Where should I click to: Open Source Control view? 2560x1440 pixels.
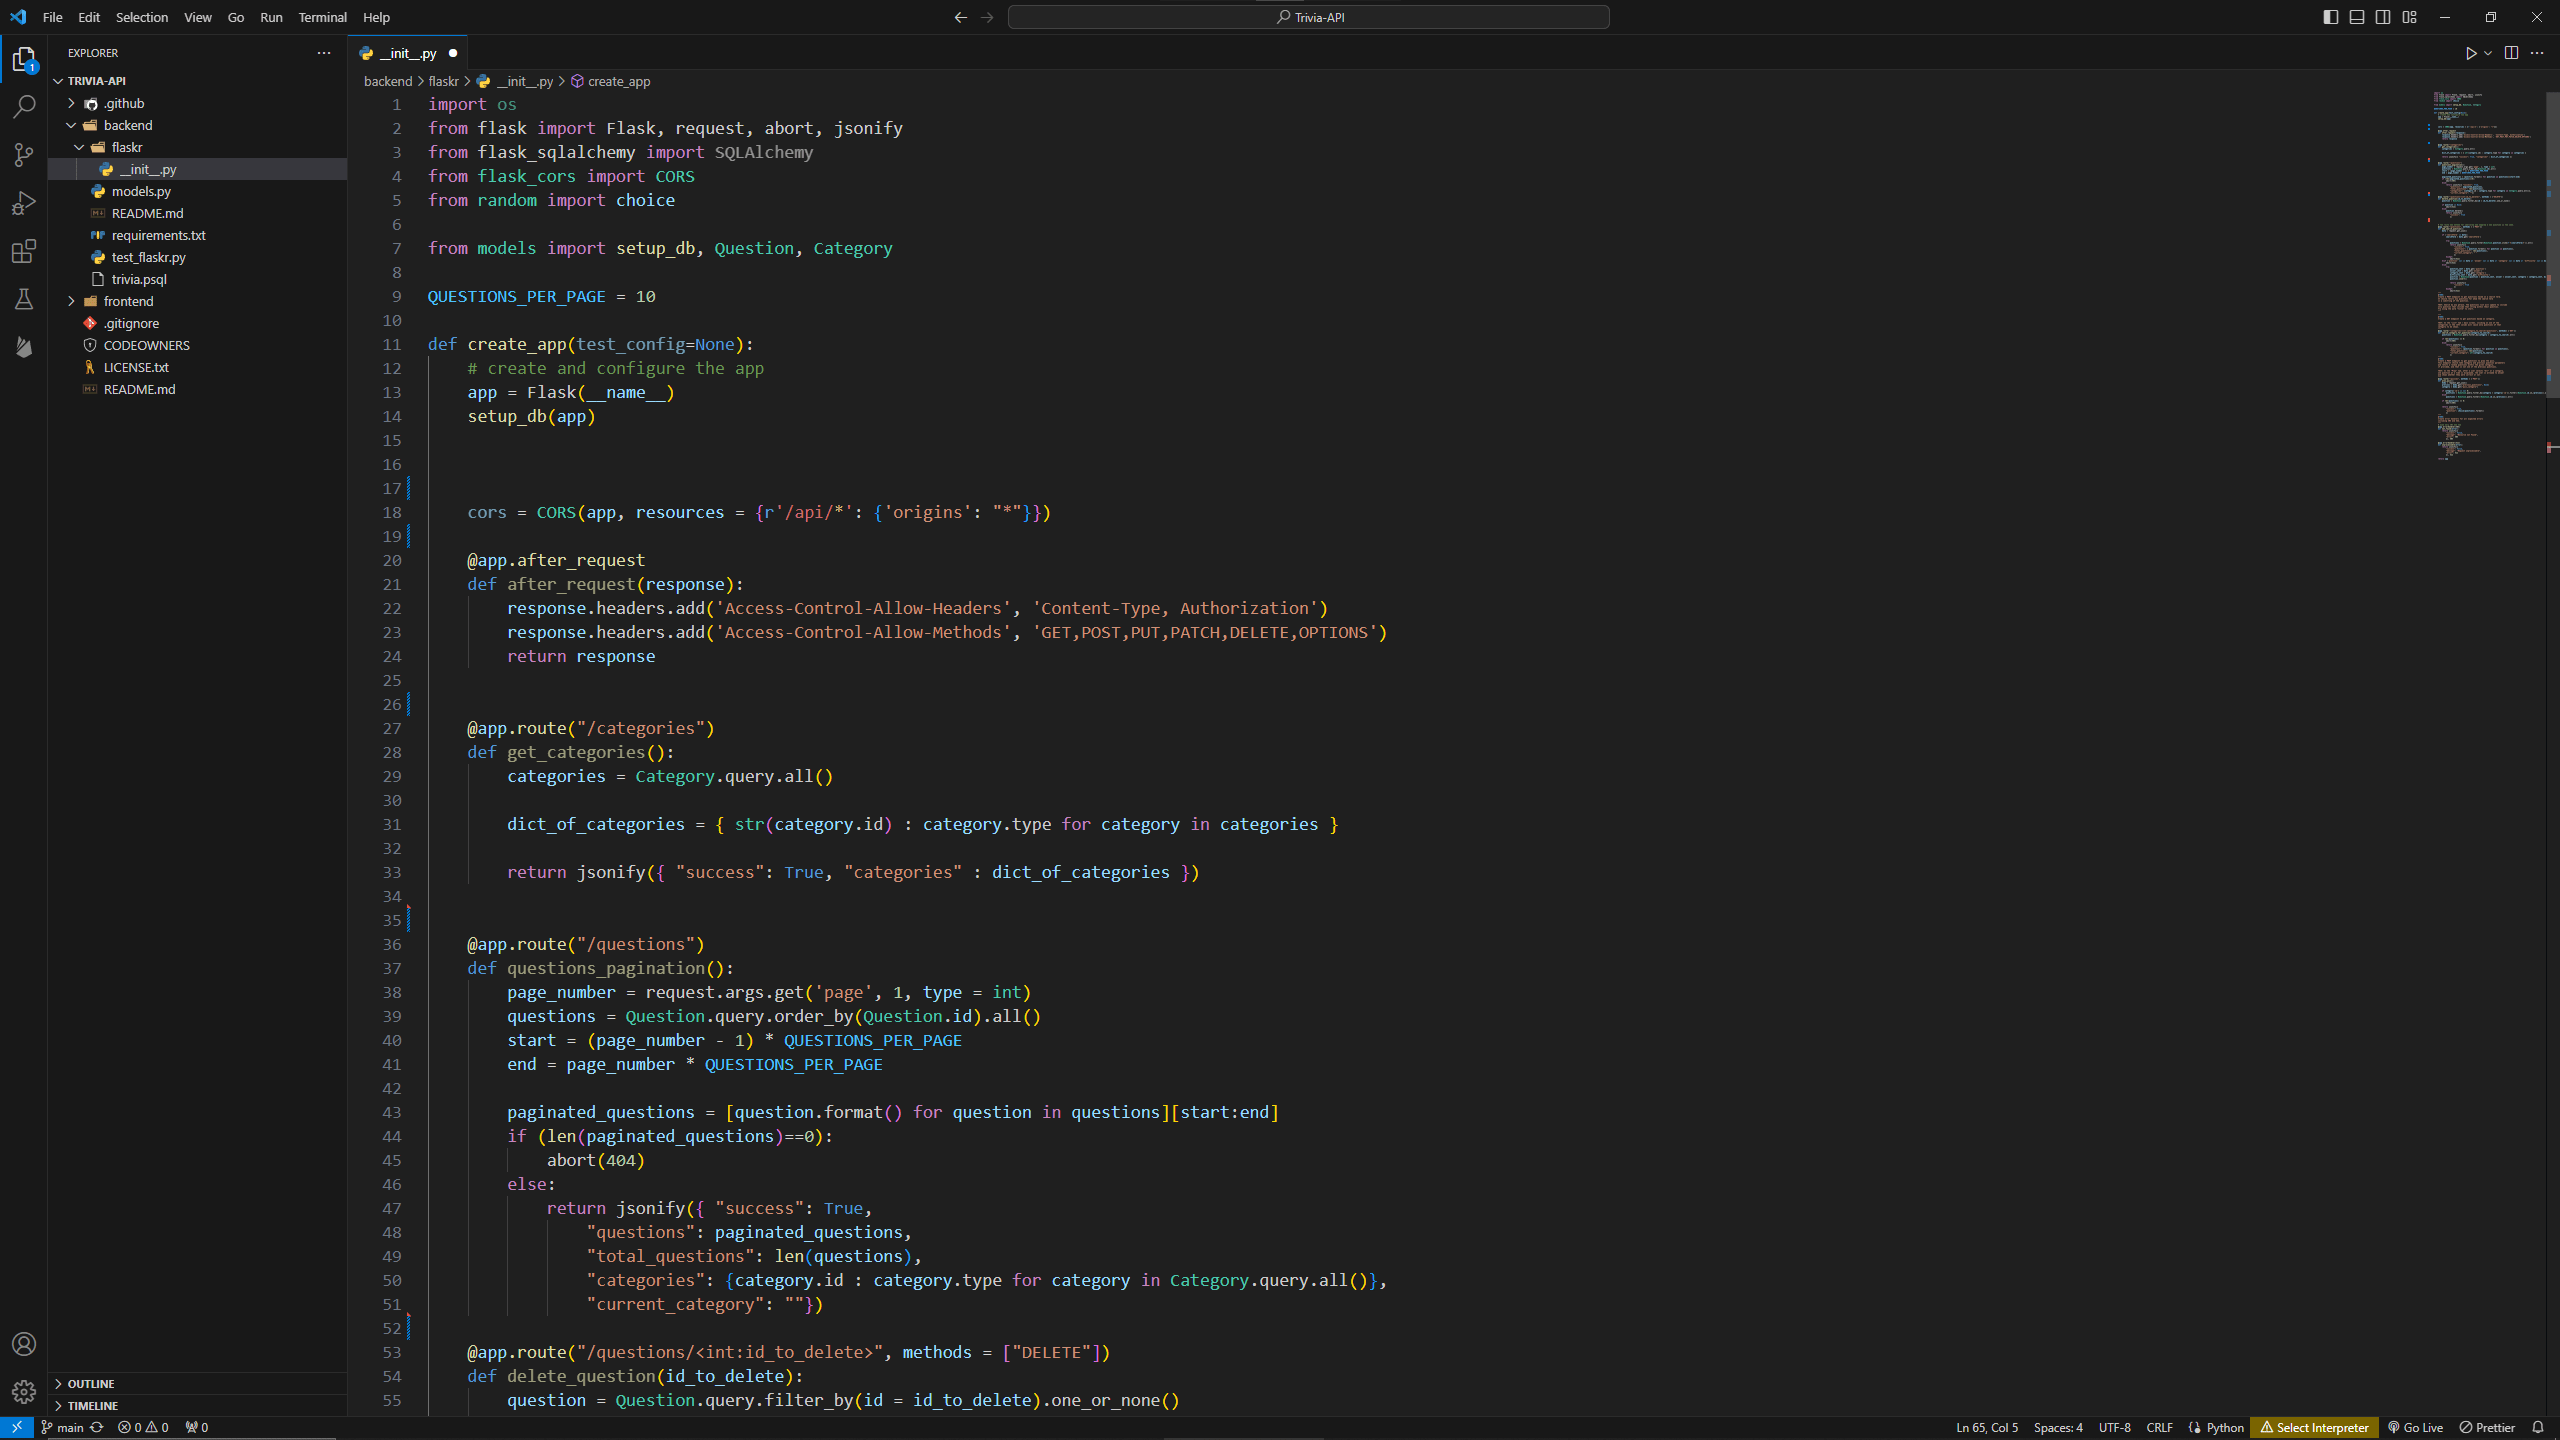(x=24, y=155)
